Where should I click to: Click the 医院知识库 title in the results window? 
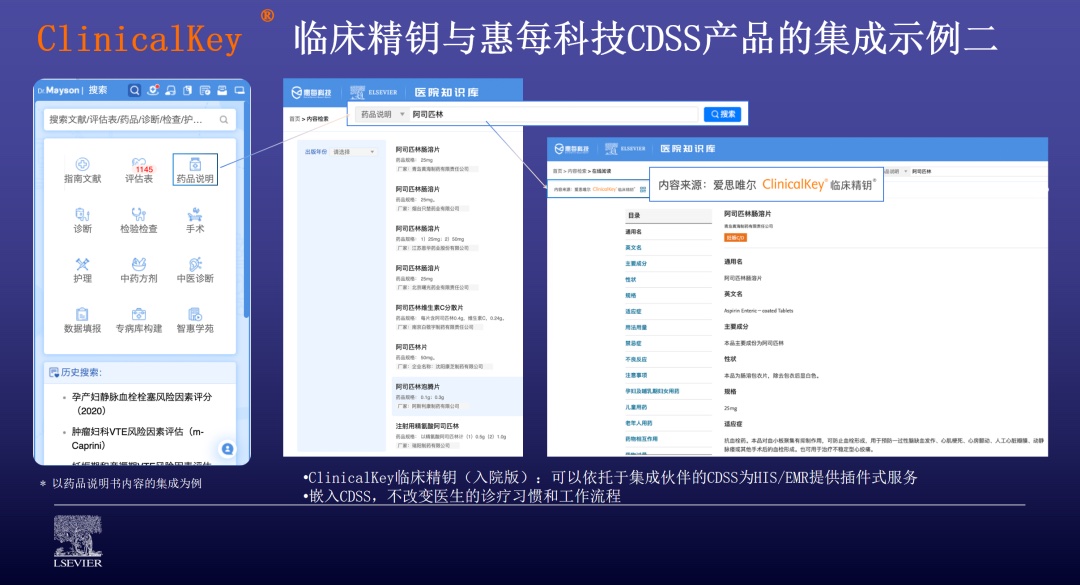pyautogui.click(x=446, y=92)
